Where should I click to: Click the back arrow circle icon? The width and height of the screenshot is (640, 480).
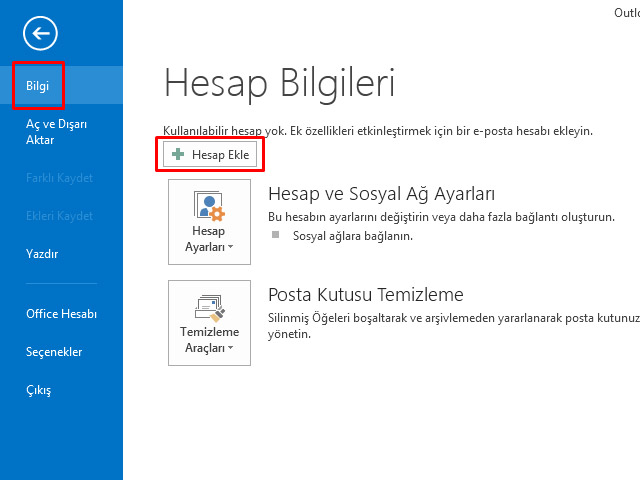click(x=40, y=34)
